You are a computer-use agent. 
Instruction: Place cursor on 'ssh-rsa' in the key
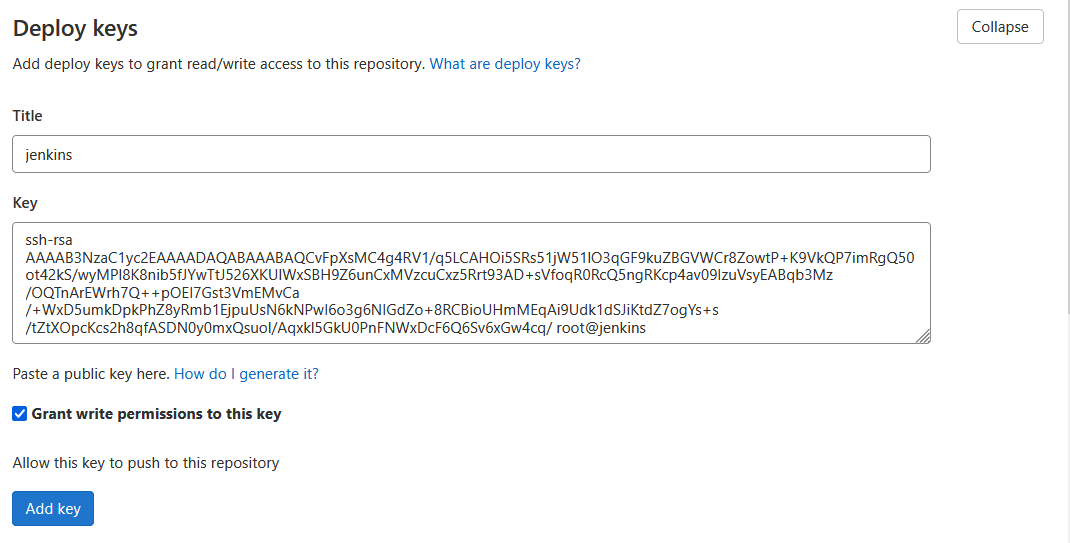coord(49,240)
